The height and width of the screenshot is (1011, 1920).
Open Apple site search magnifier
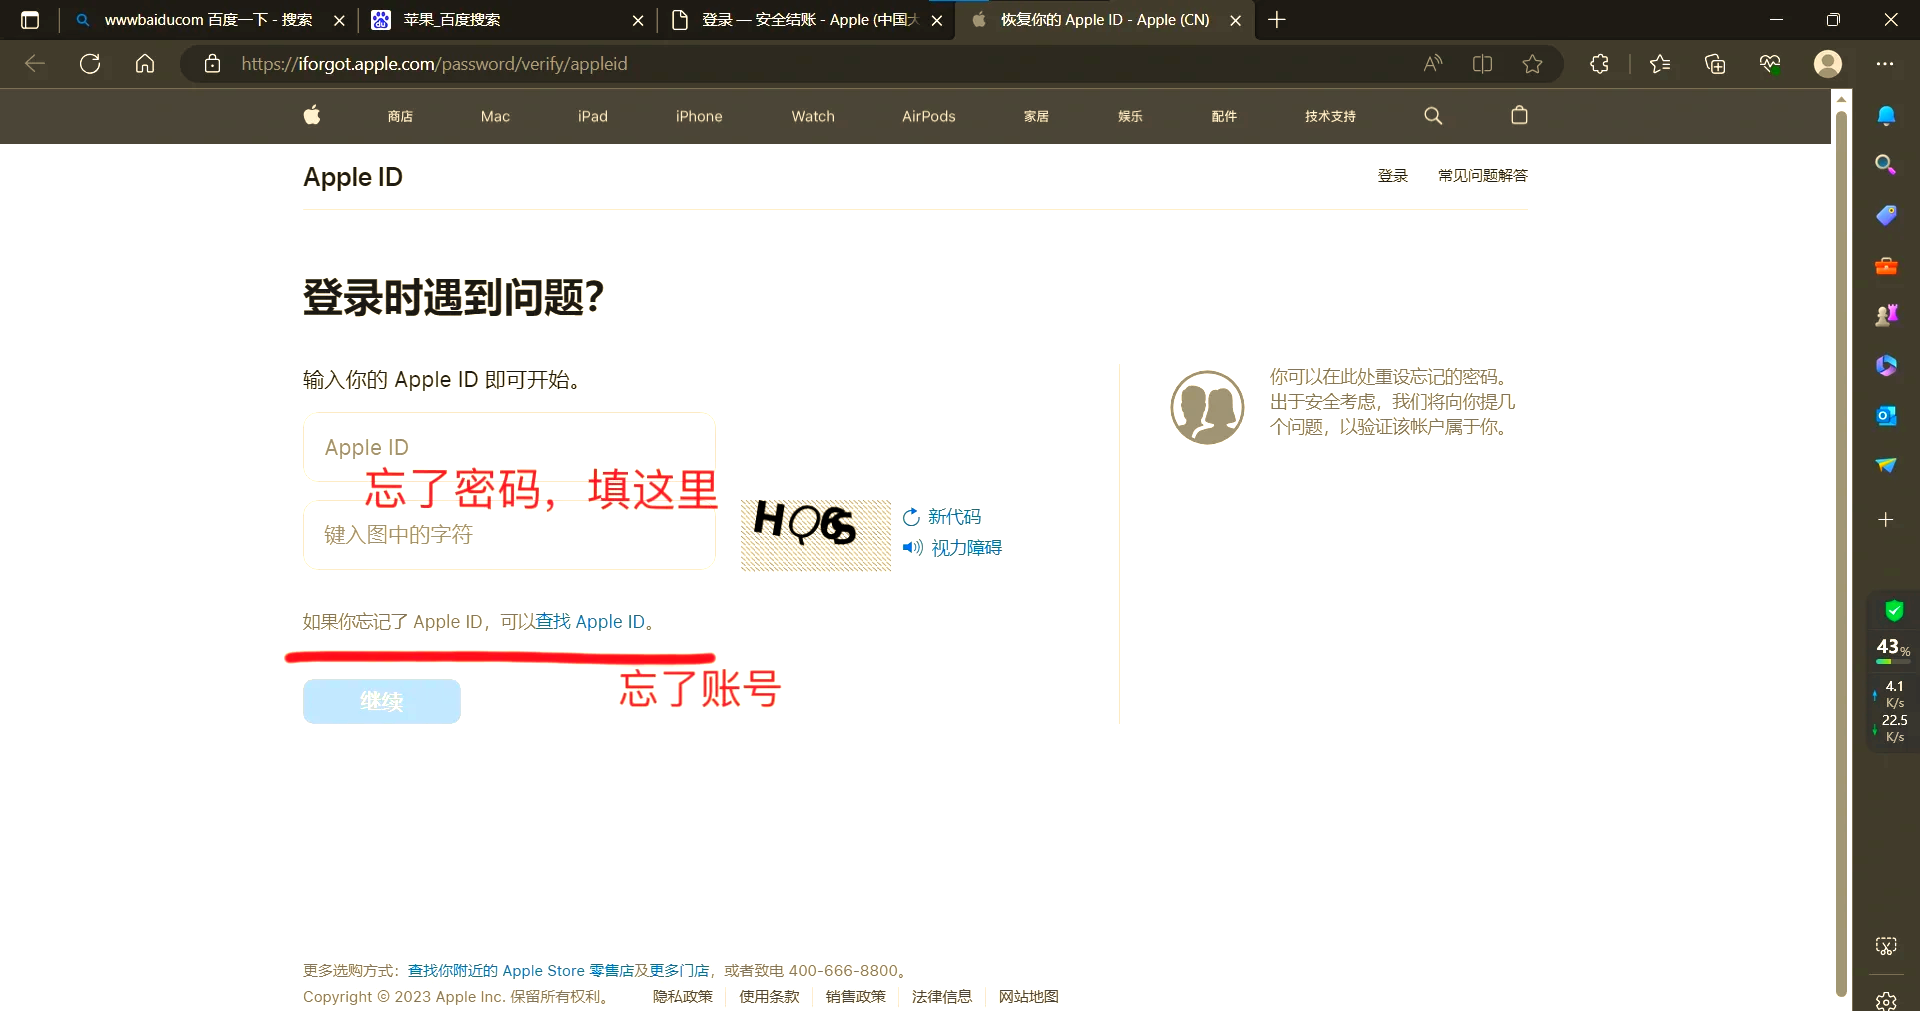[x=1433, y=115]
